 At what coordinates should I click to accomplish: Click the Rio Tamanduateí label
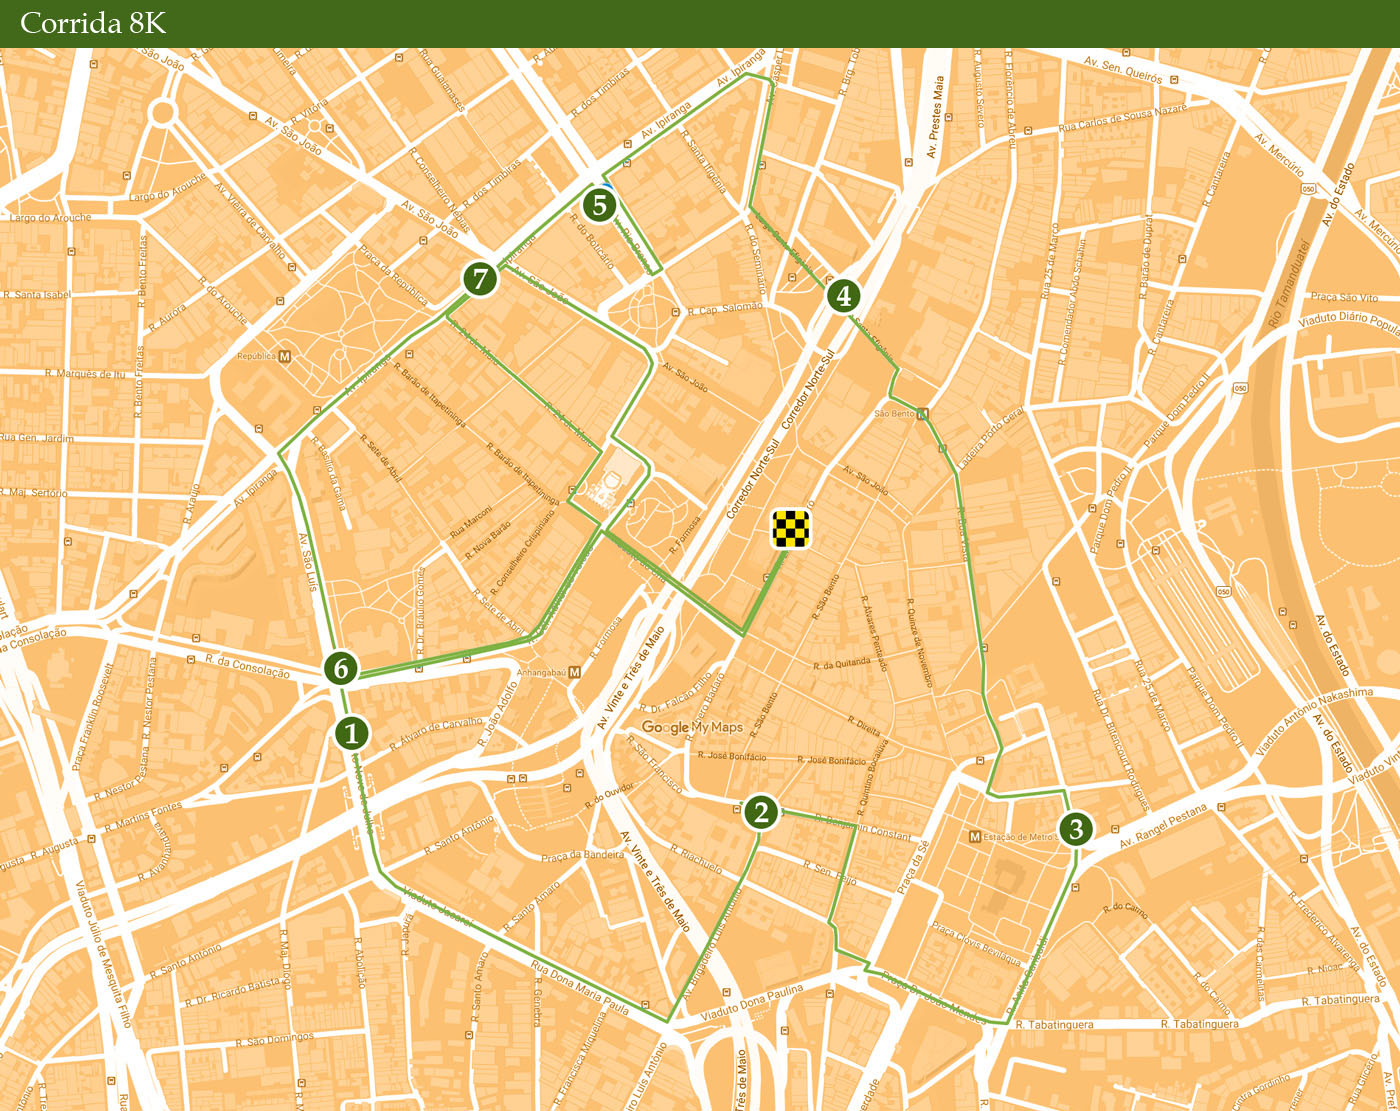[x=1289, y=285]
